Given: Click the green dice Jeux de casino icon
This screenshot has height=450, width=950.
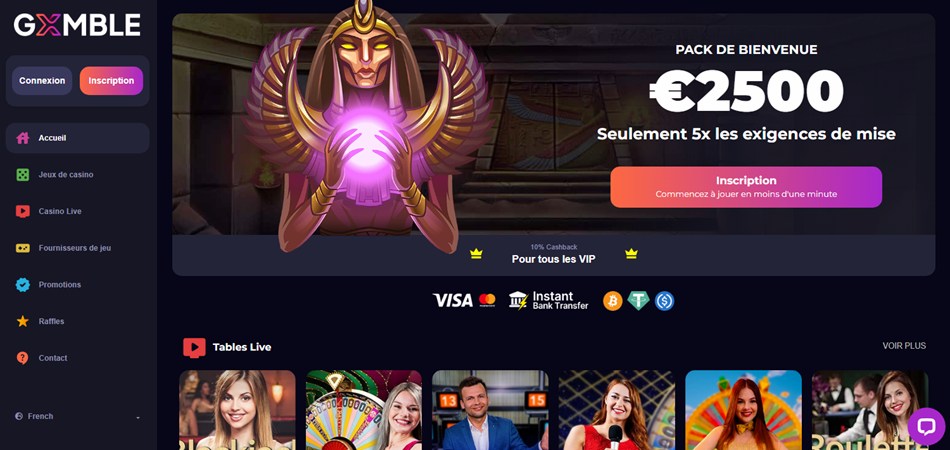Looking at the screenshot, I should [22, 175].
